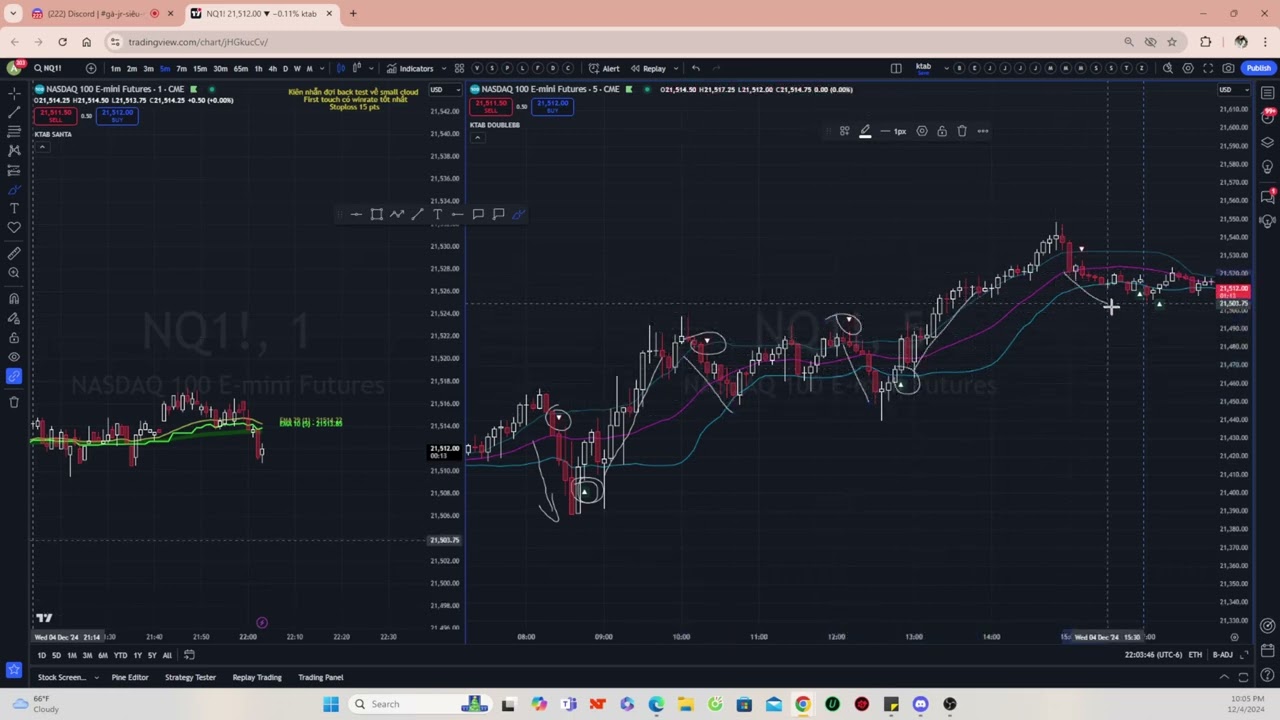Collapse the KTAB DOUBLEBB indicator legend
Image resolution: width=1280 pixels, height=720 pixels.
tap(478, 137)
